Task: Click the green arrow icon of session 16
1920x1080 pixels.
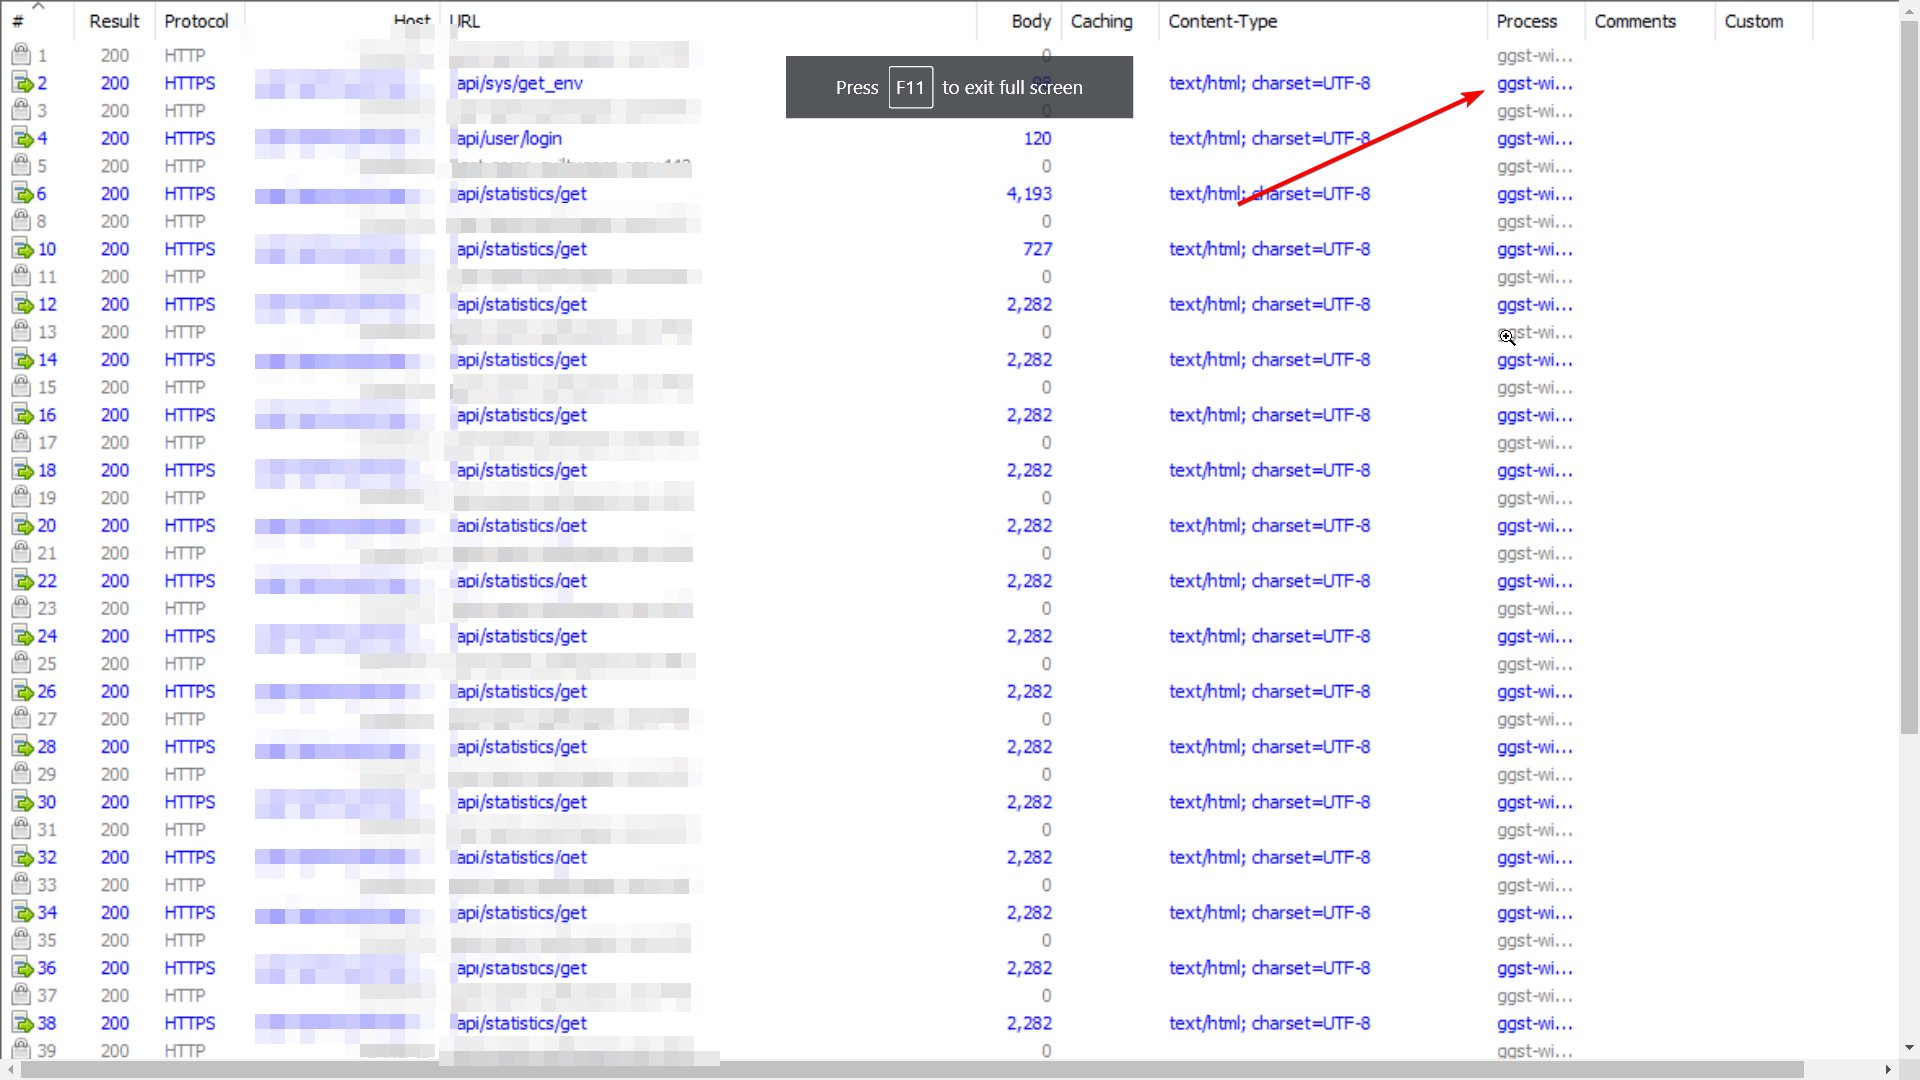Action: coord(22,415)
